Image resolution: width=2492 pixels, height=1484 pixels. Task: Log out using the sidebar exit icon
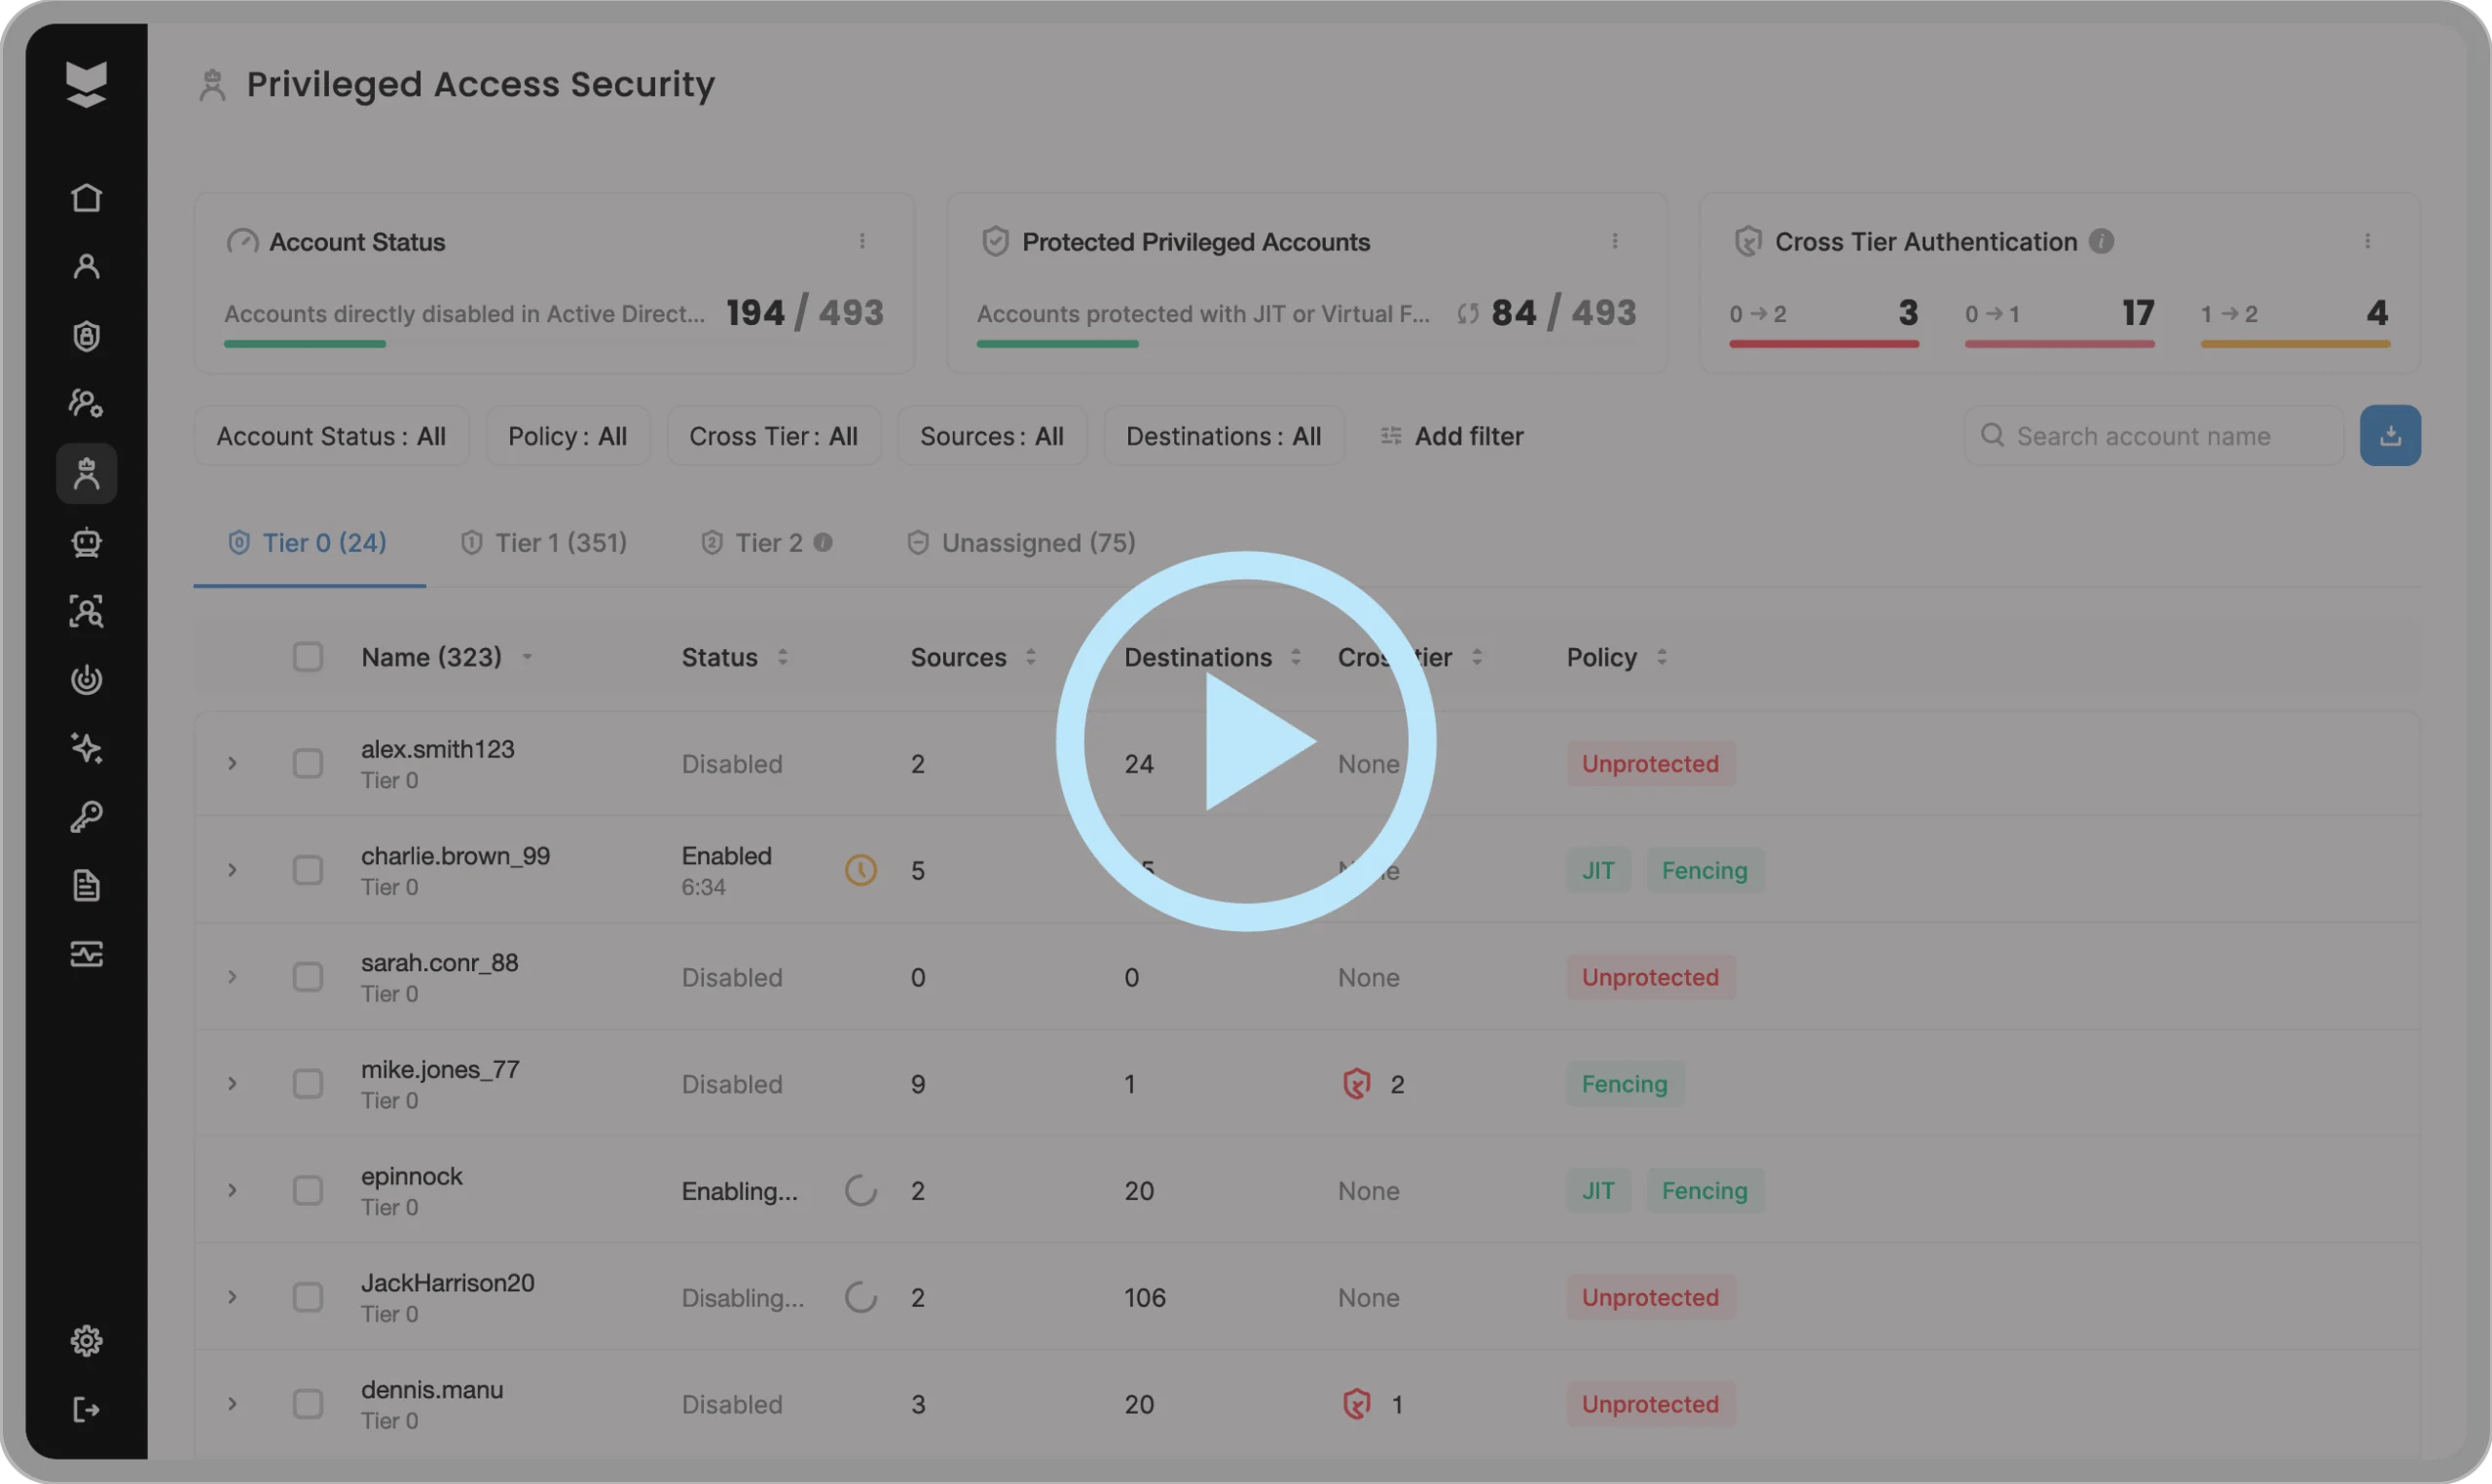(87, 1410)
